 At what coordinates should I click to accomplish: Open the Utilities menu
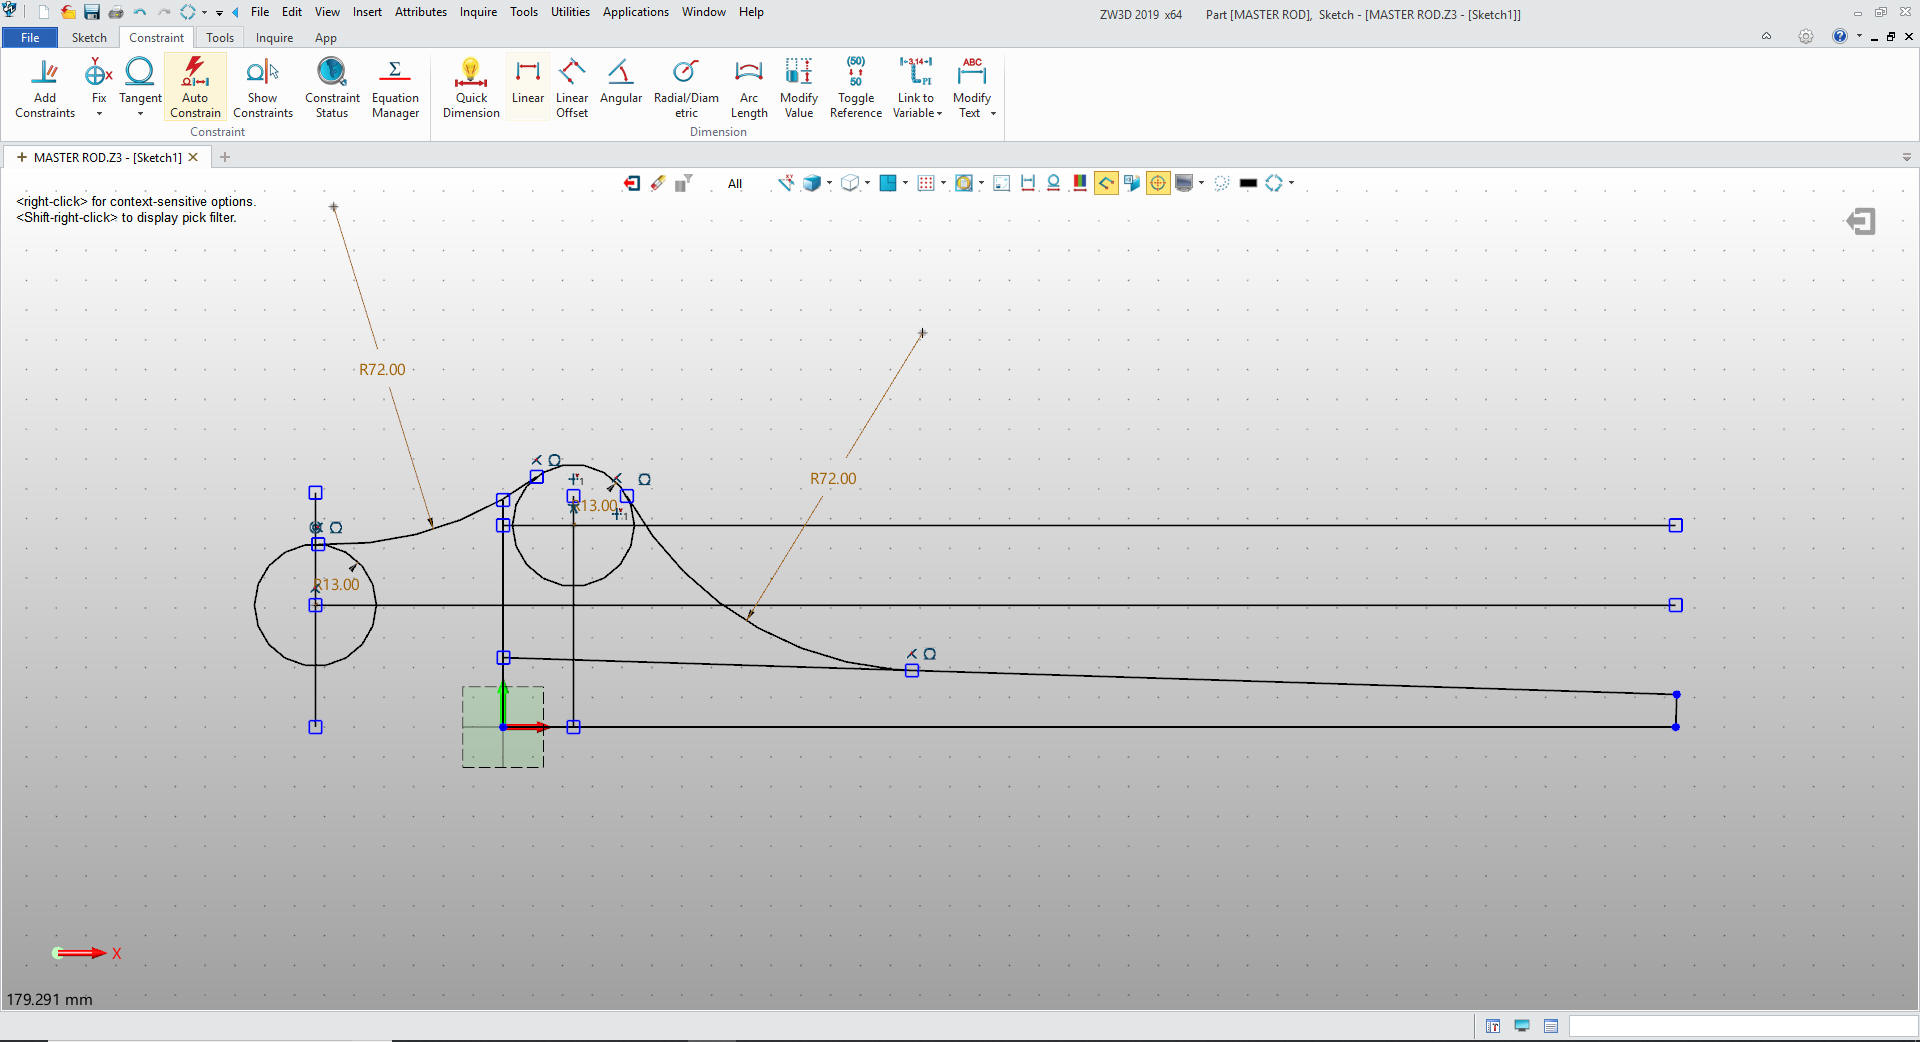(x=570, y=12)
